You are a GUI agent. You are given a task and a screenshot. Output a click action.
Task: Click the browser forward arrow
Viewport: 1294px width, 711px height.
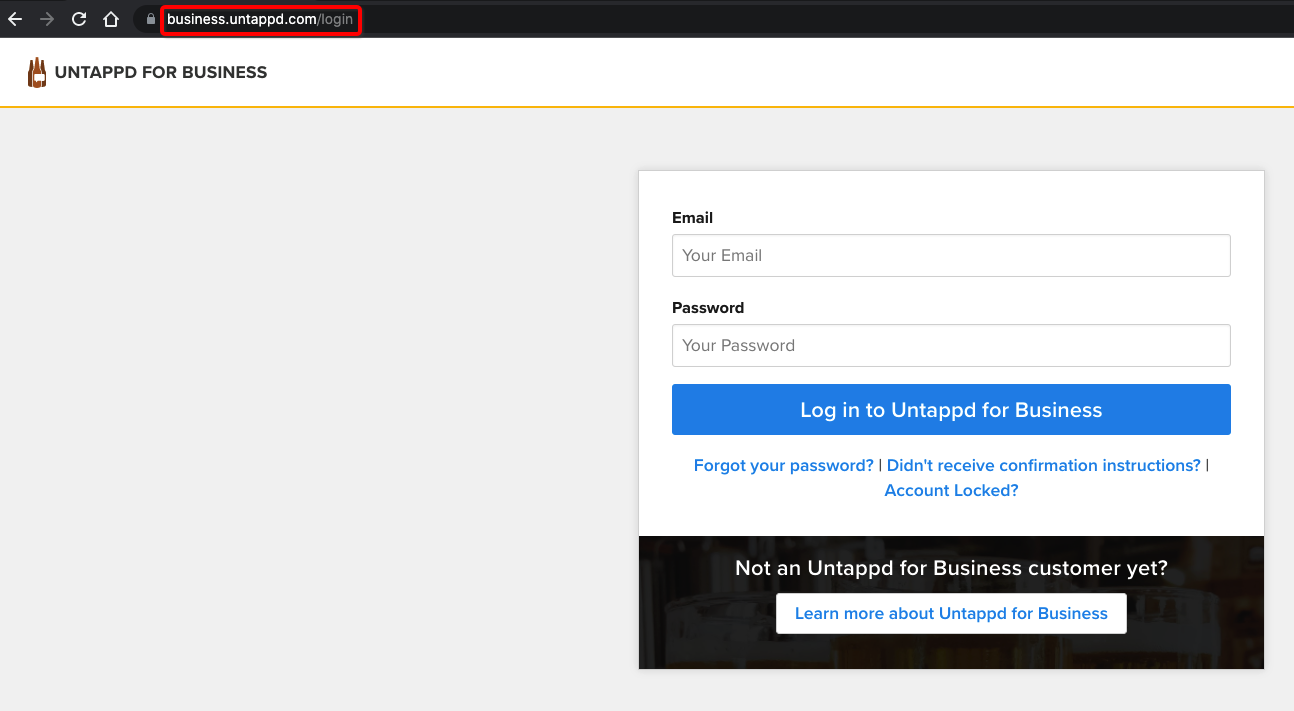[x=47, y=19]
